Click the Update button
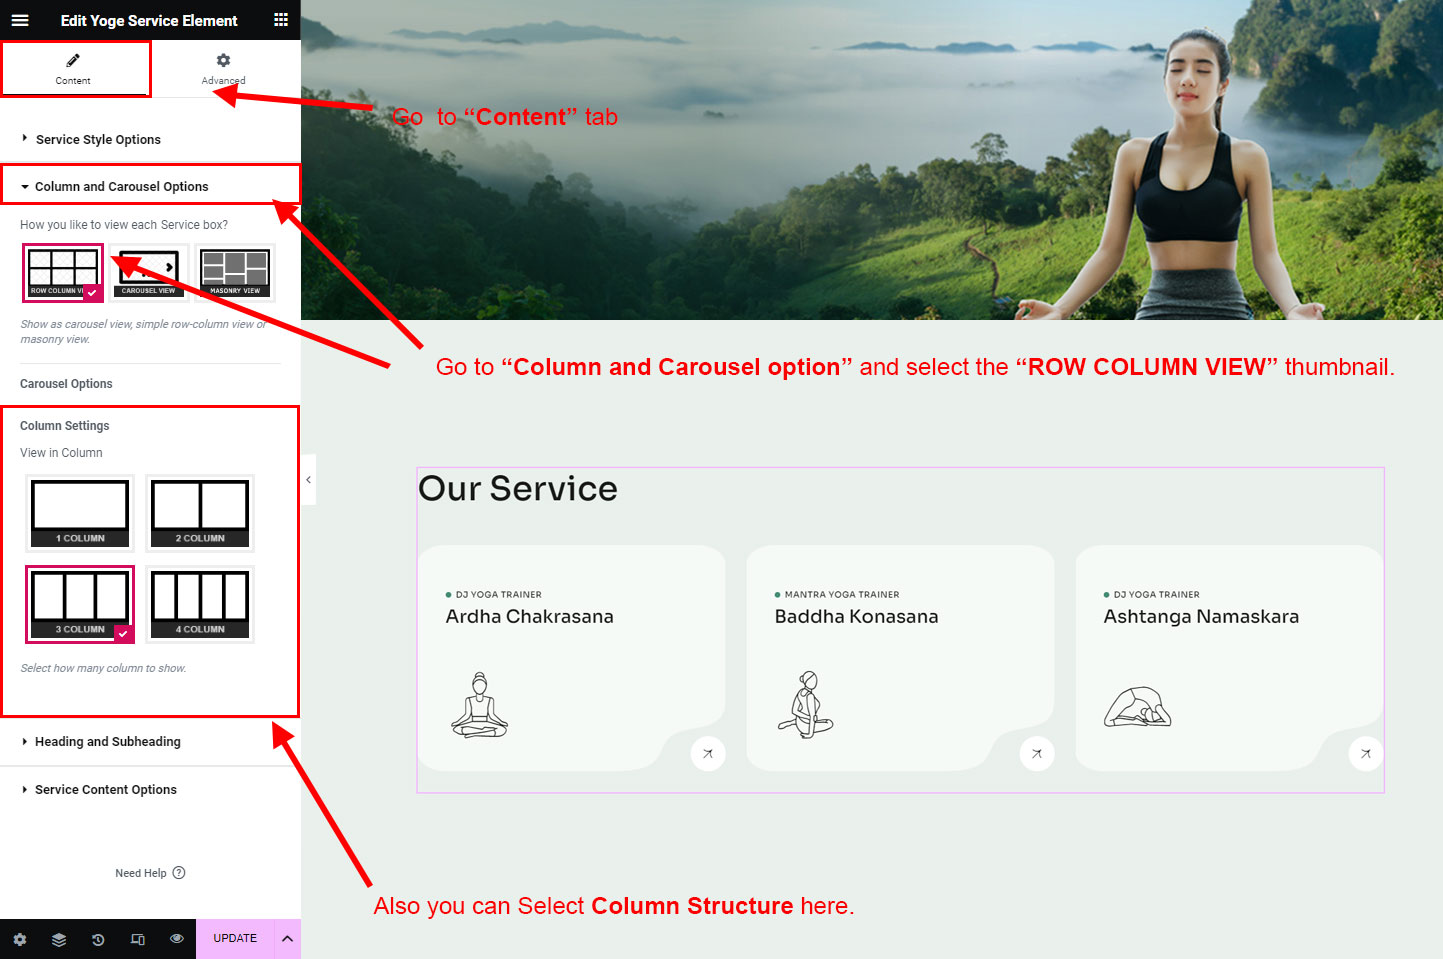The height and width of the screenshot is (959, 1443). [235, 939]
